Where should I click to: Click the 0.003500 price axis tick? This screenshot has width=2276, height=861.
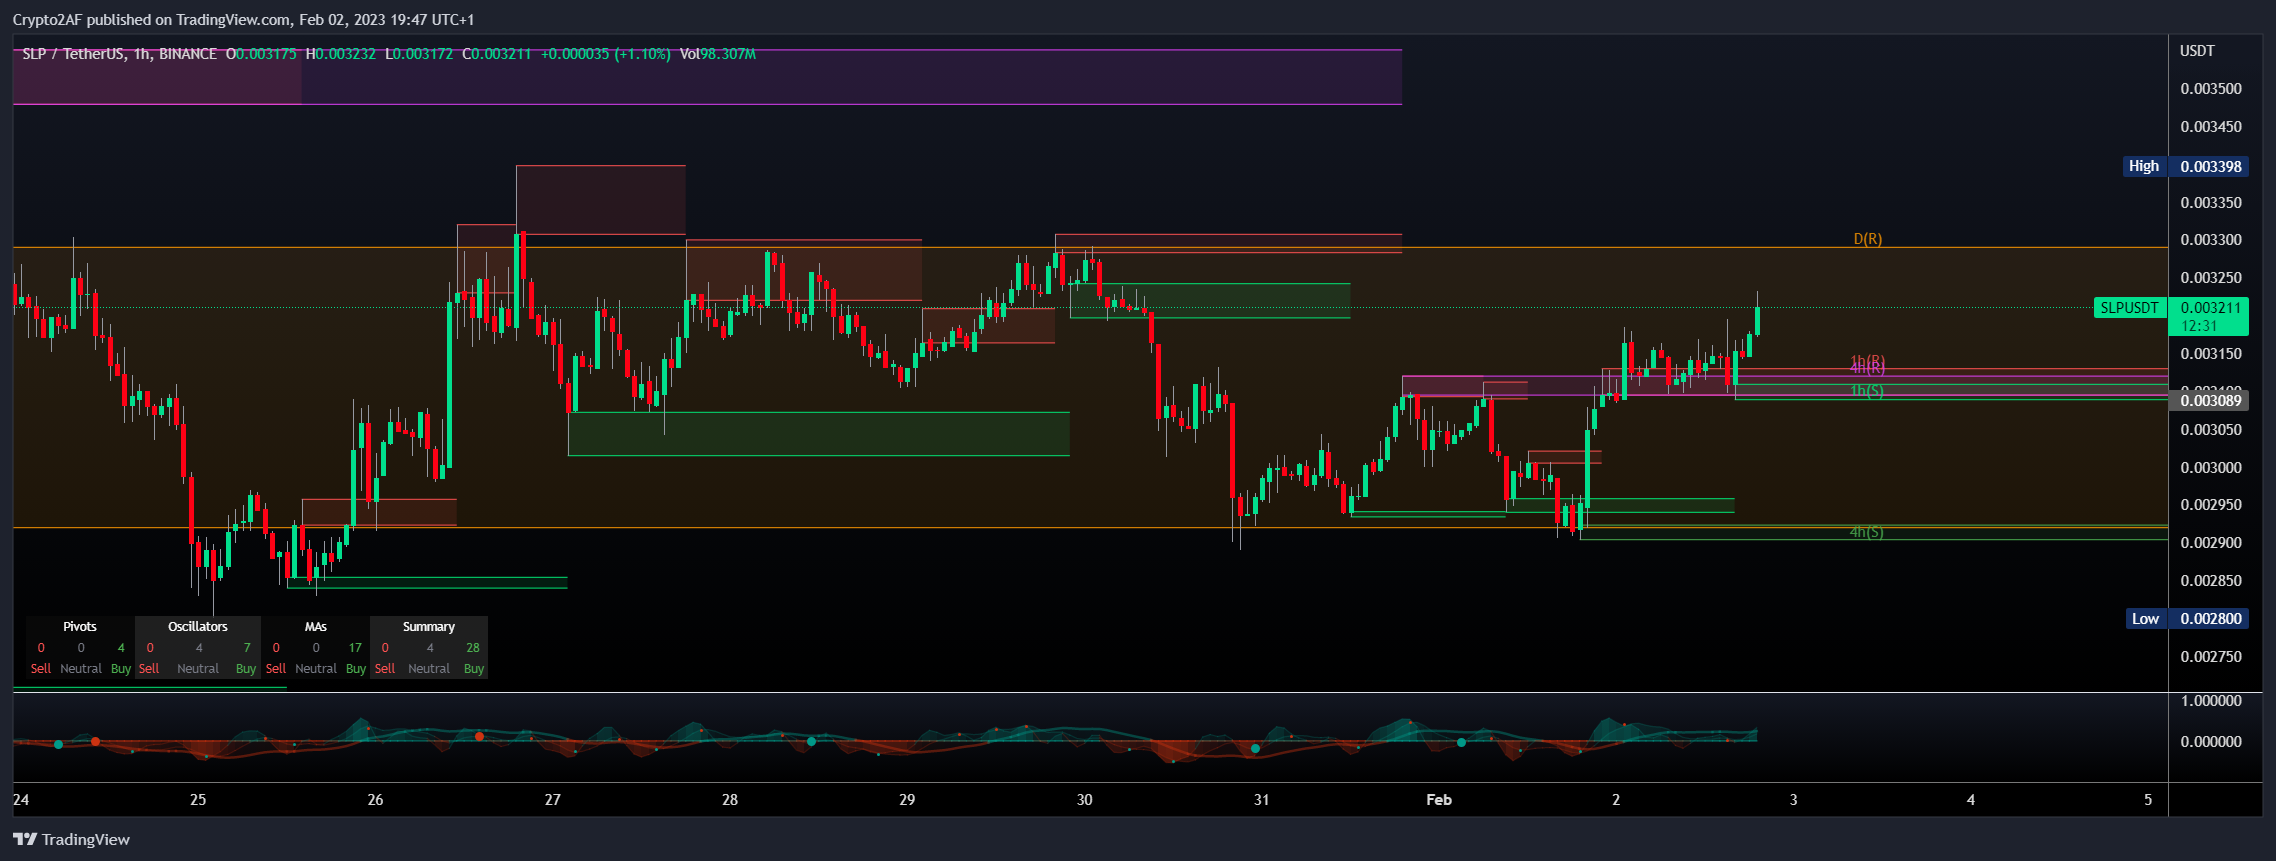2211,89
